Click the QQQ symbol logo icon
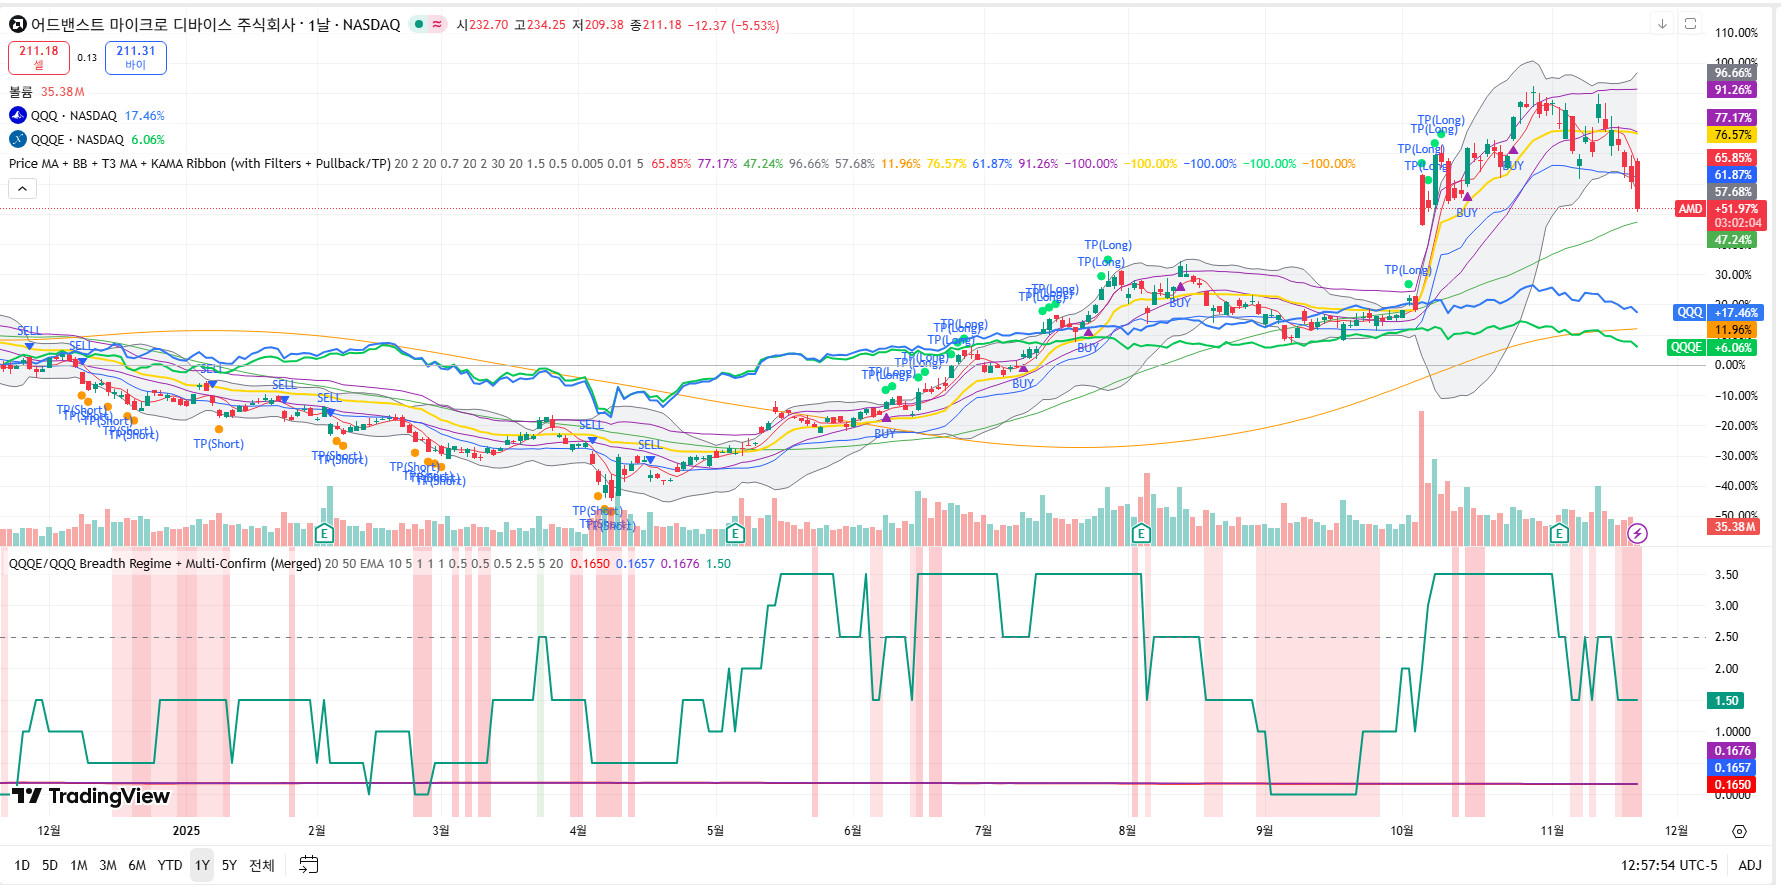 18,116
